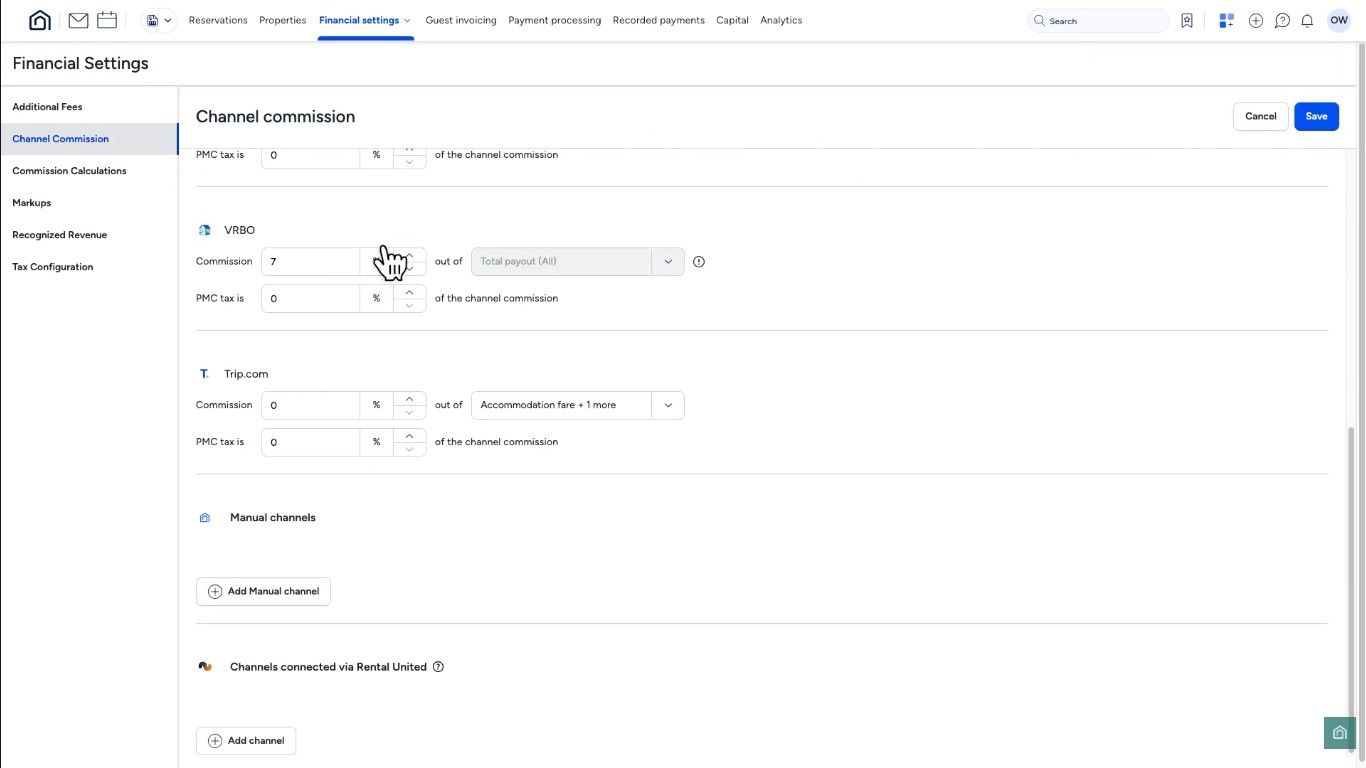Go to the Guest invoicing tab

[x=460, y=20]
